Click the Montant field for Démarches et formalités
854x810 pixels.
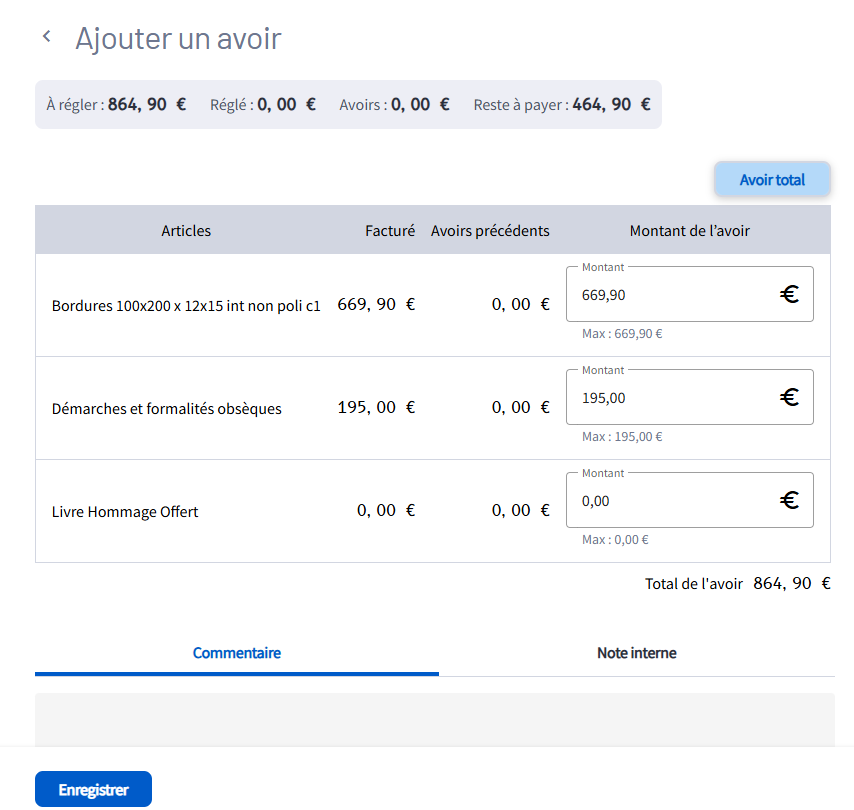(670, 398)
